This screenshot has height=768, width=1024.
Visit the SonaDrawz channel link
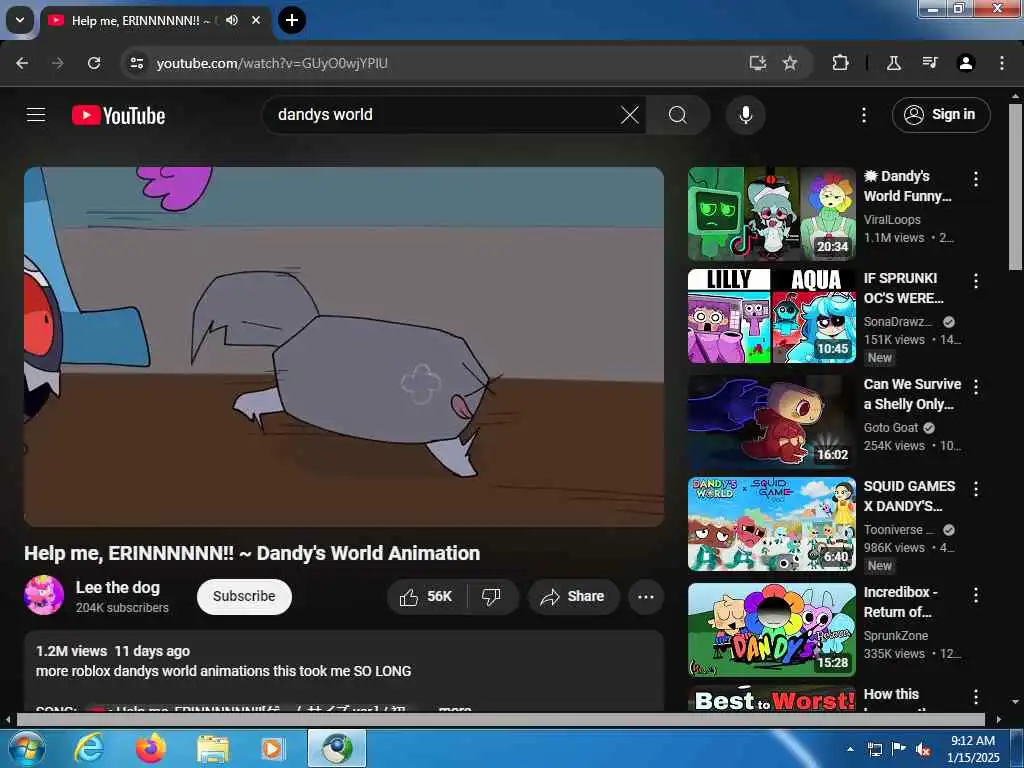click(x=898, y=321)
